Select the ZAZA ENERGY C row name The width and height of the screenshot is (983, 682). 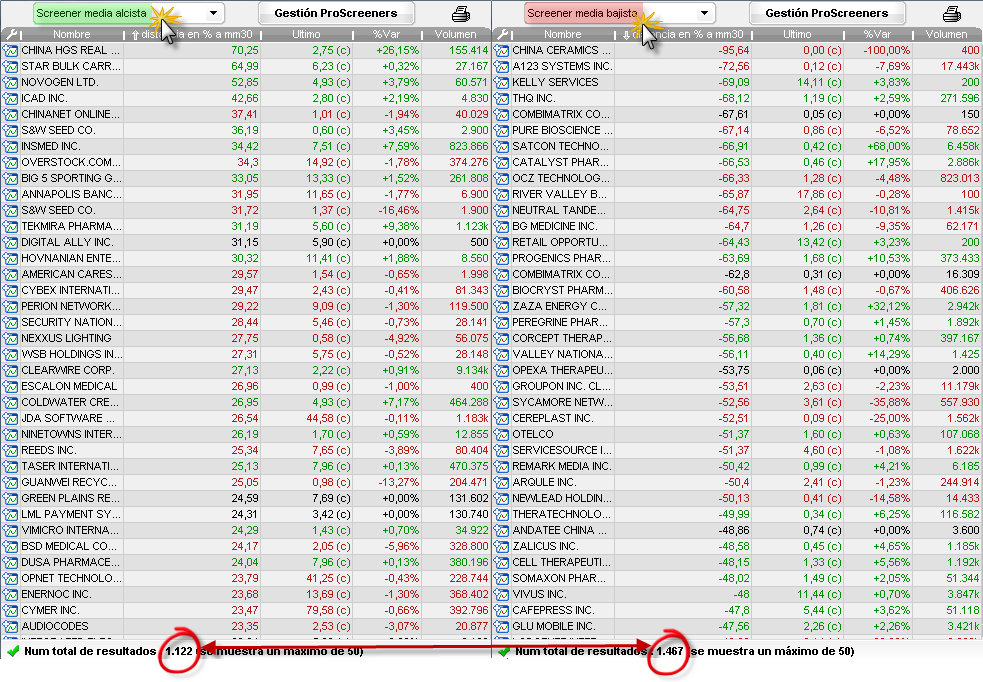point(559,307)
